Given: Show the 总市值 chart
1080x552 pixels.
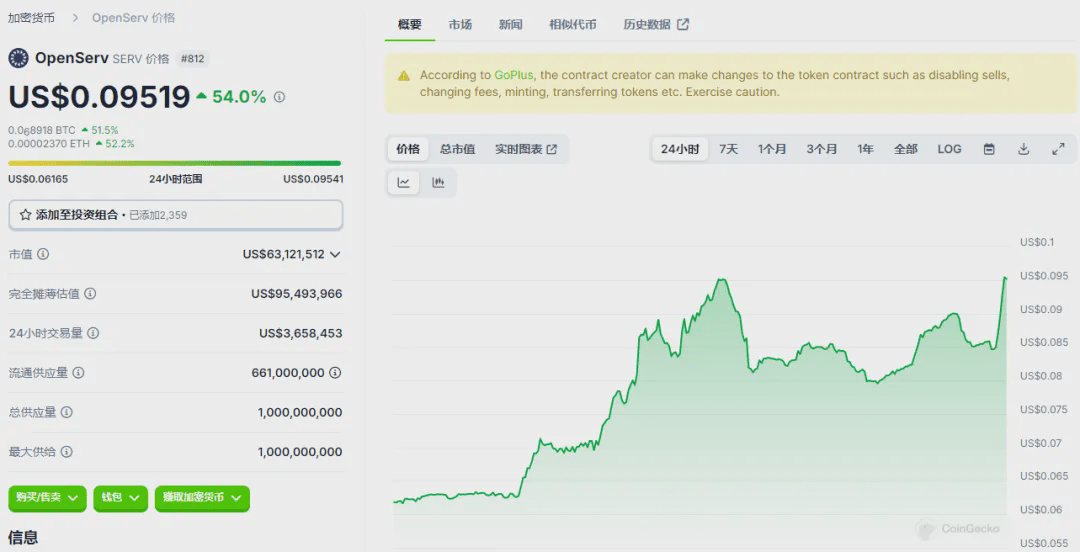Looking at the screenshot, I should 457,149.
